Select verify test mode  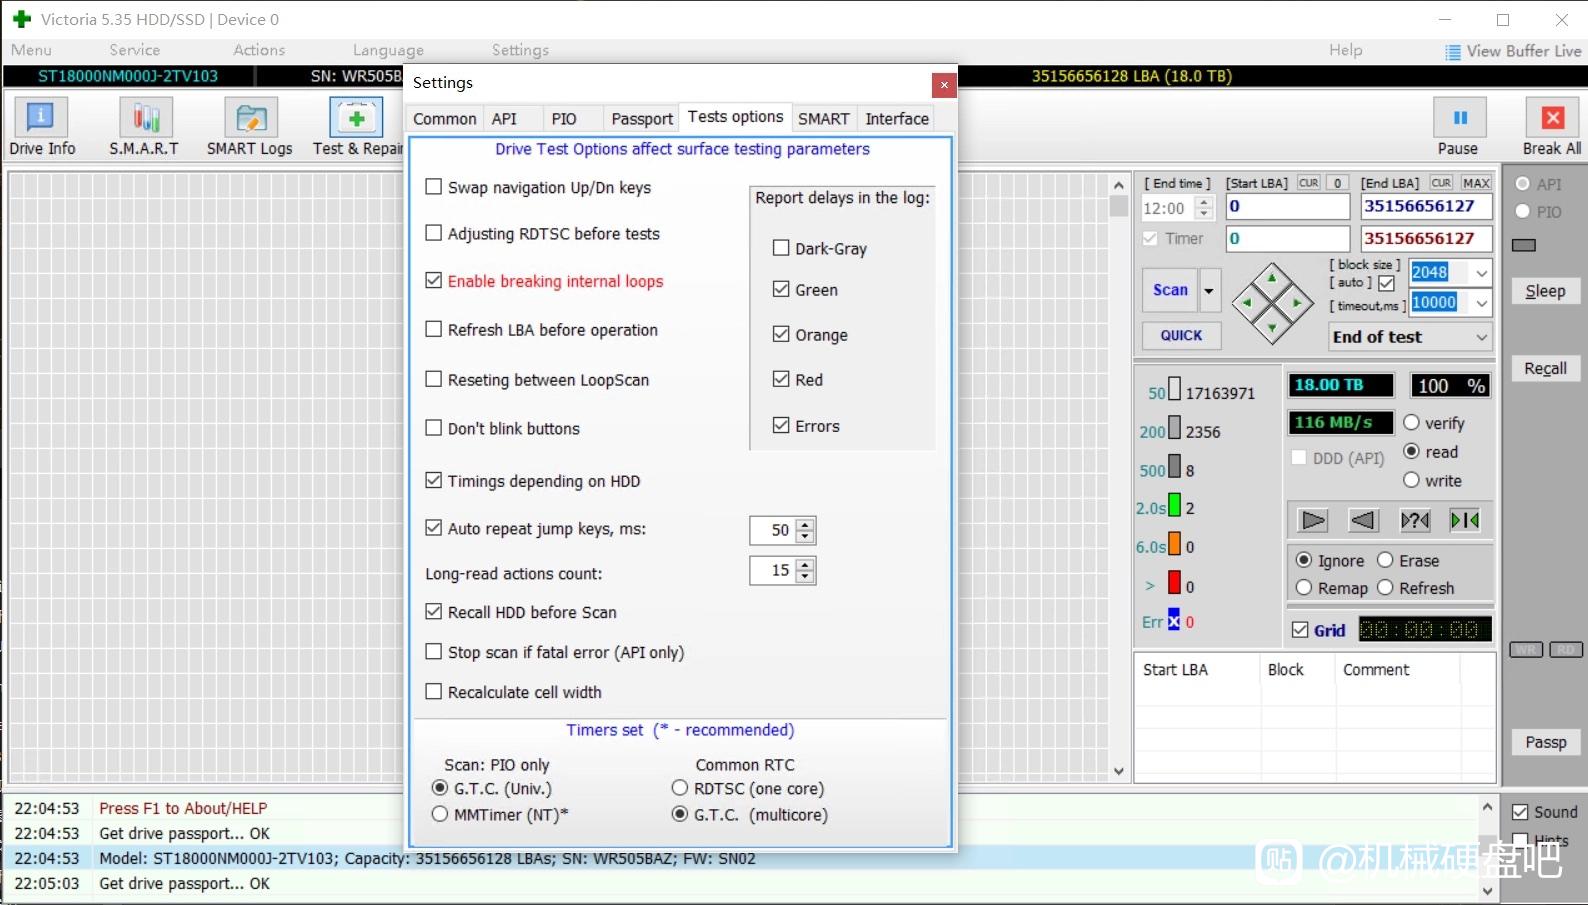point(1412,423)
